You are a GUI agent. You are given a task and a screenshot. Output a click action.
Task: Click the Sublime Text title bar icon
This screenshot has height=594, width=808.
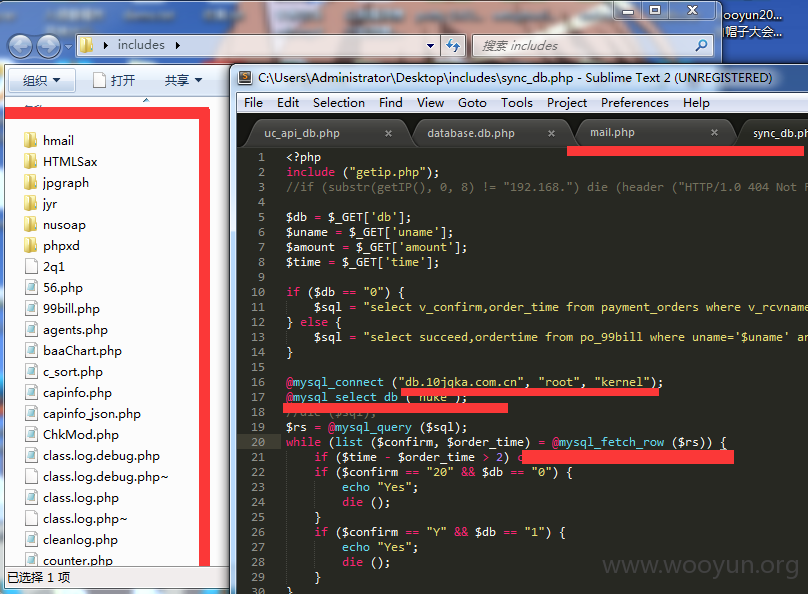[x=245, y=78]
